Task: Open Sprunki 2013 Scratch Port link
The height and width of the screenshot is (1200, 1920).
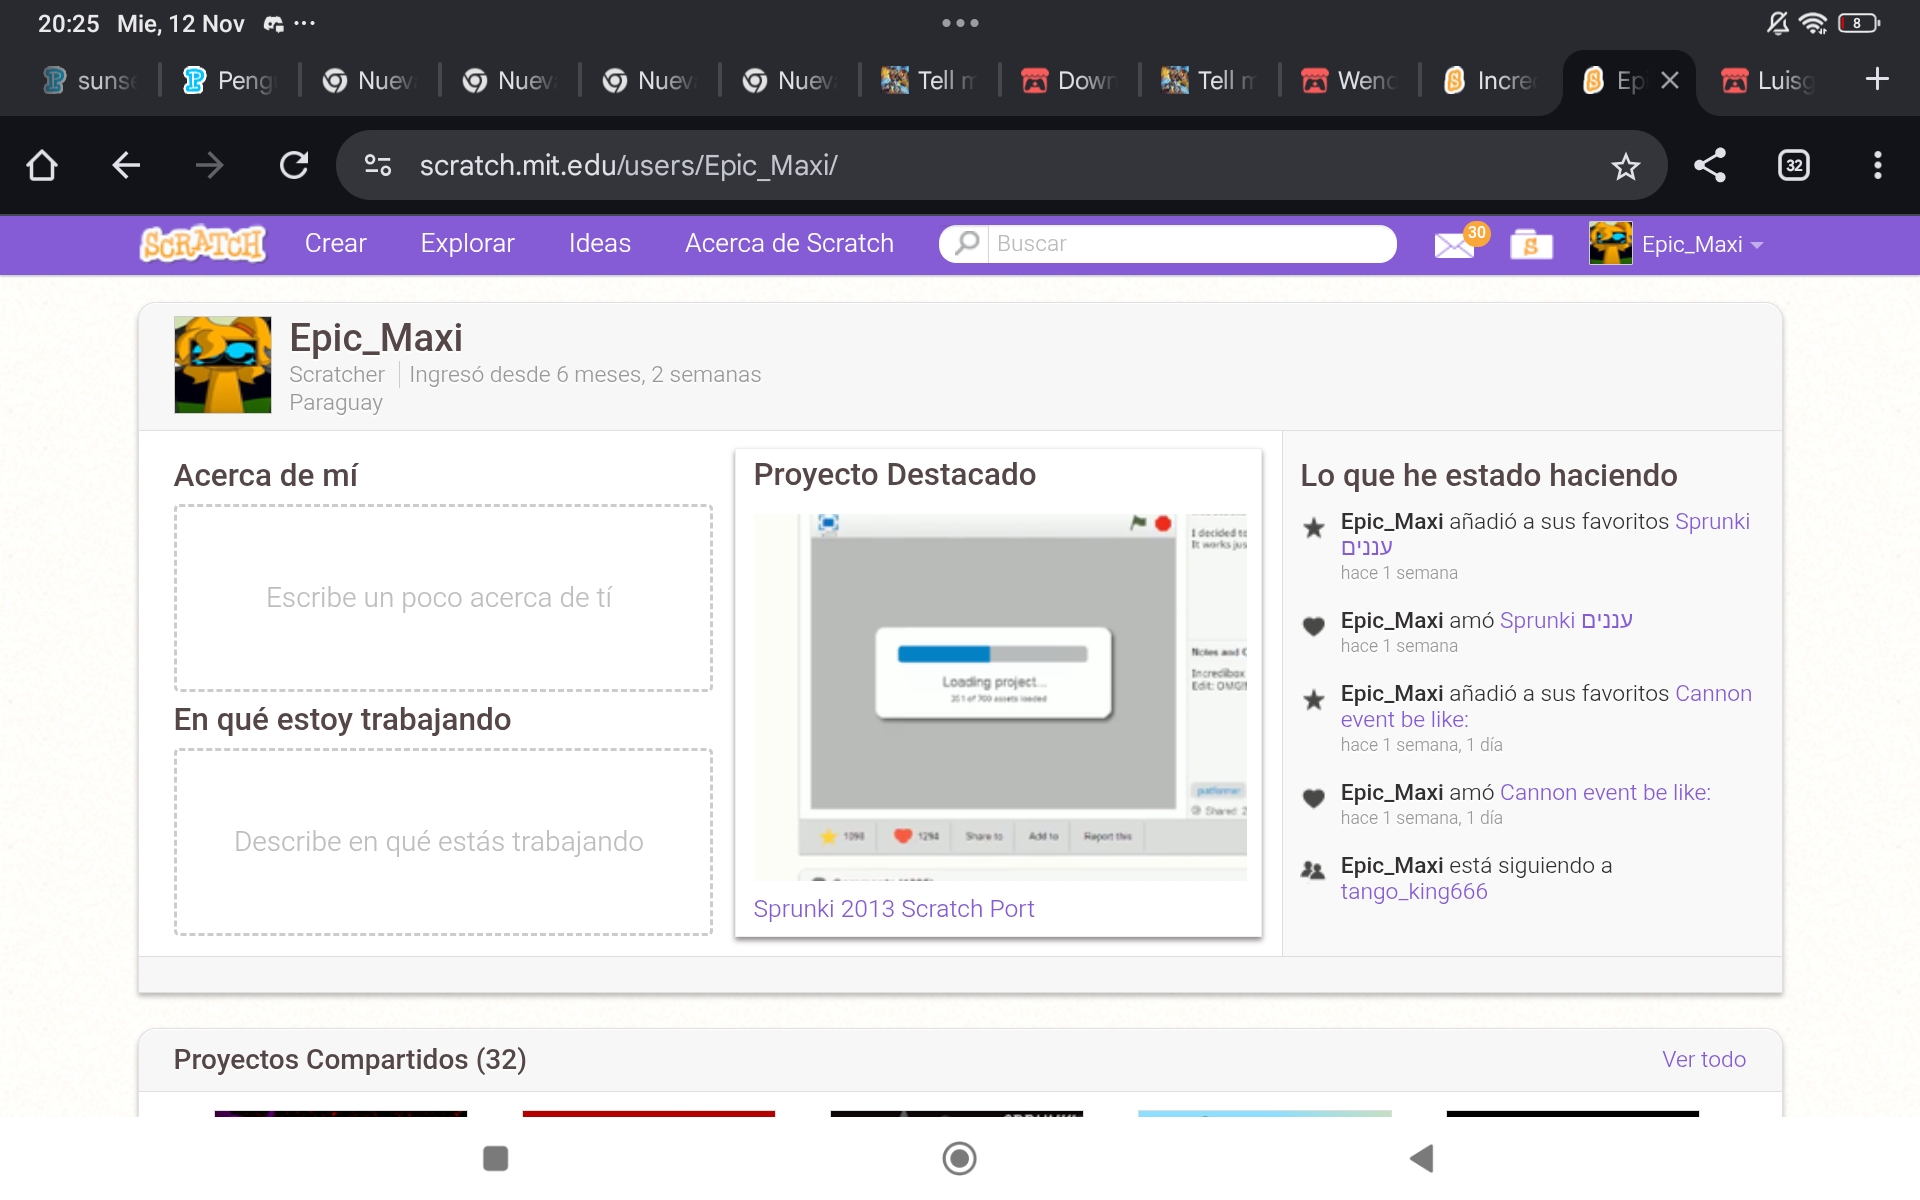Action: 893,909
